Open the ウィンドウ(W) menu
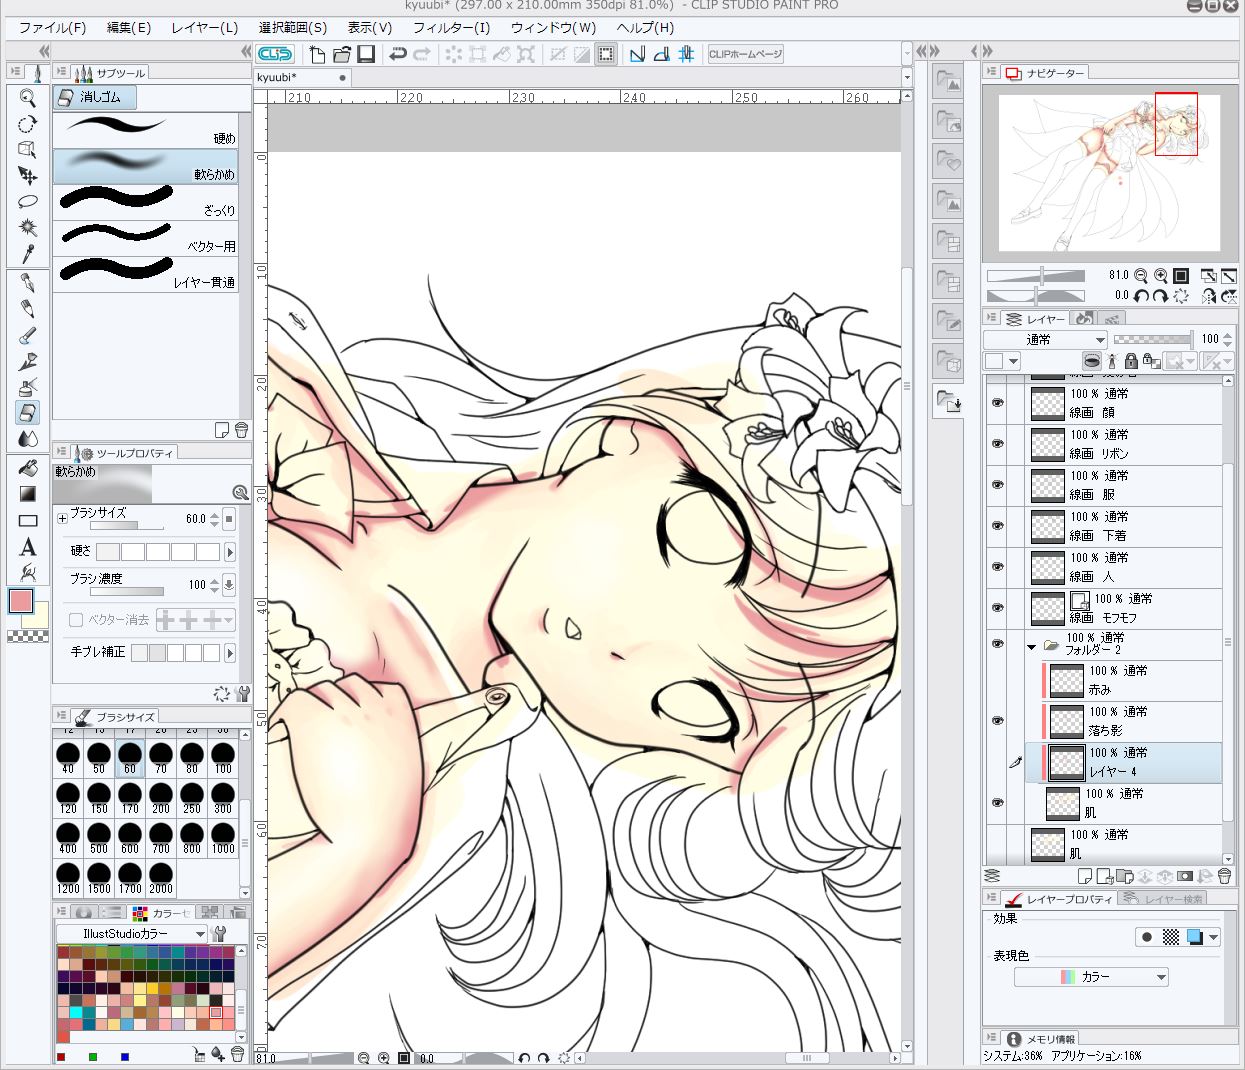 pyautogui.click(x=553, y=28)
